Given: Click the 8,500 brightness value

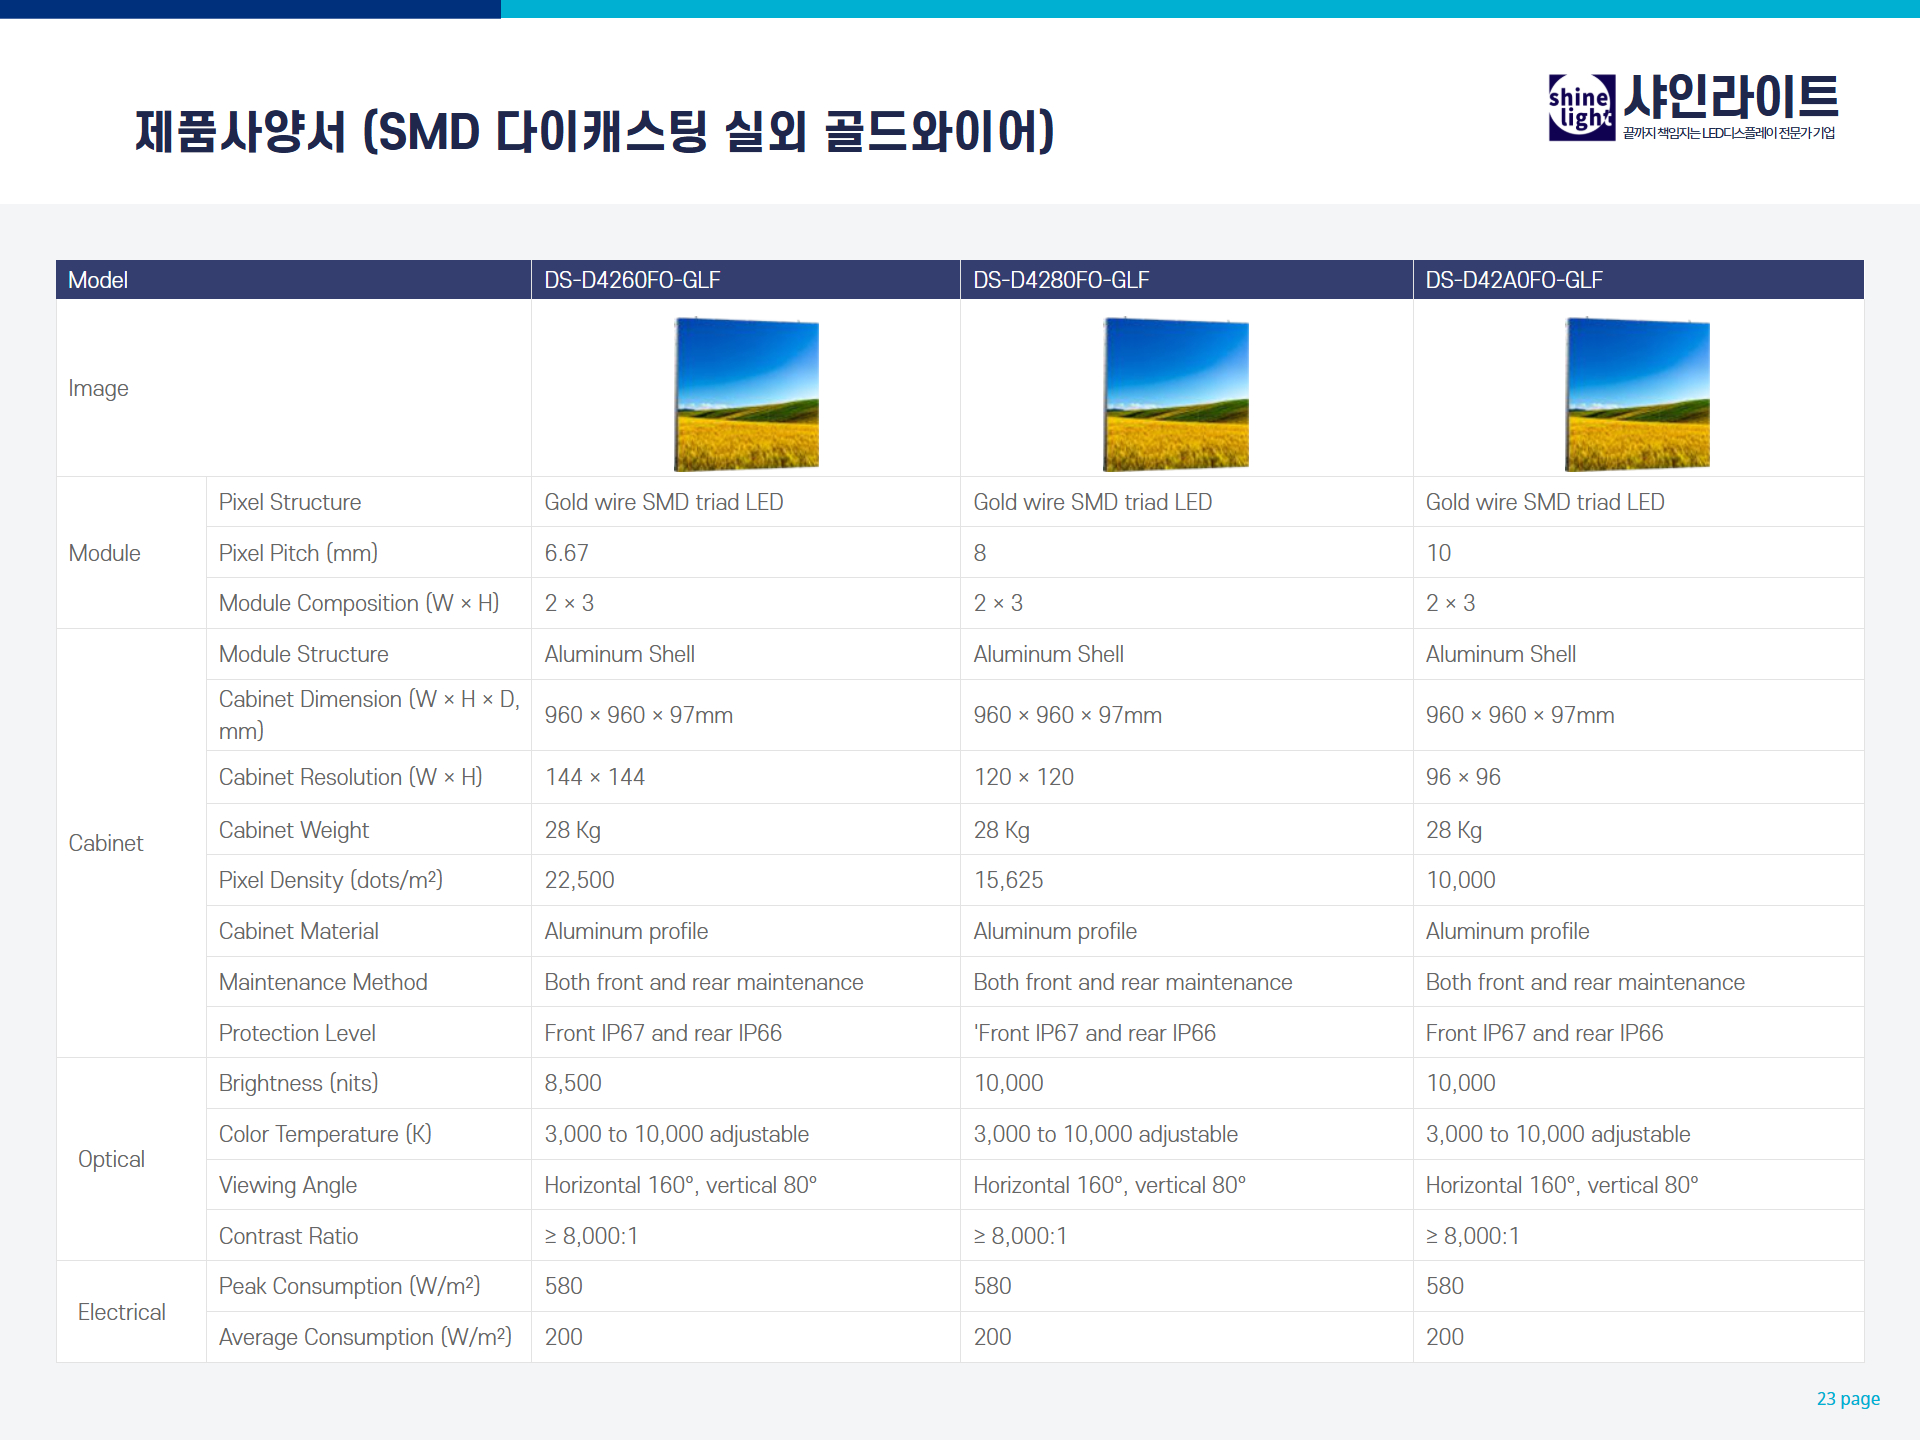Looking at the screenshot, I should click(x=573, y=1083).
